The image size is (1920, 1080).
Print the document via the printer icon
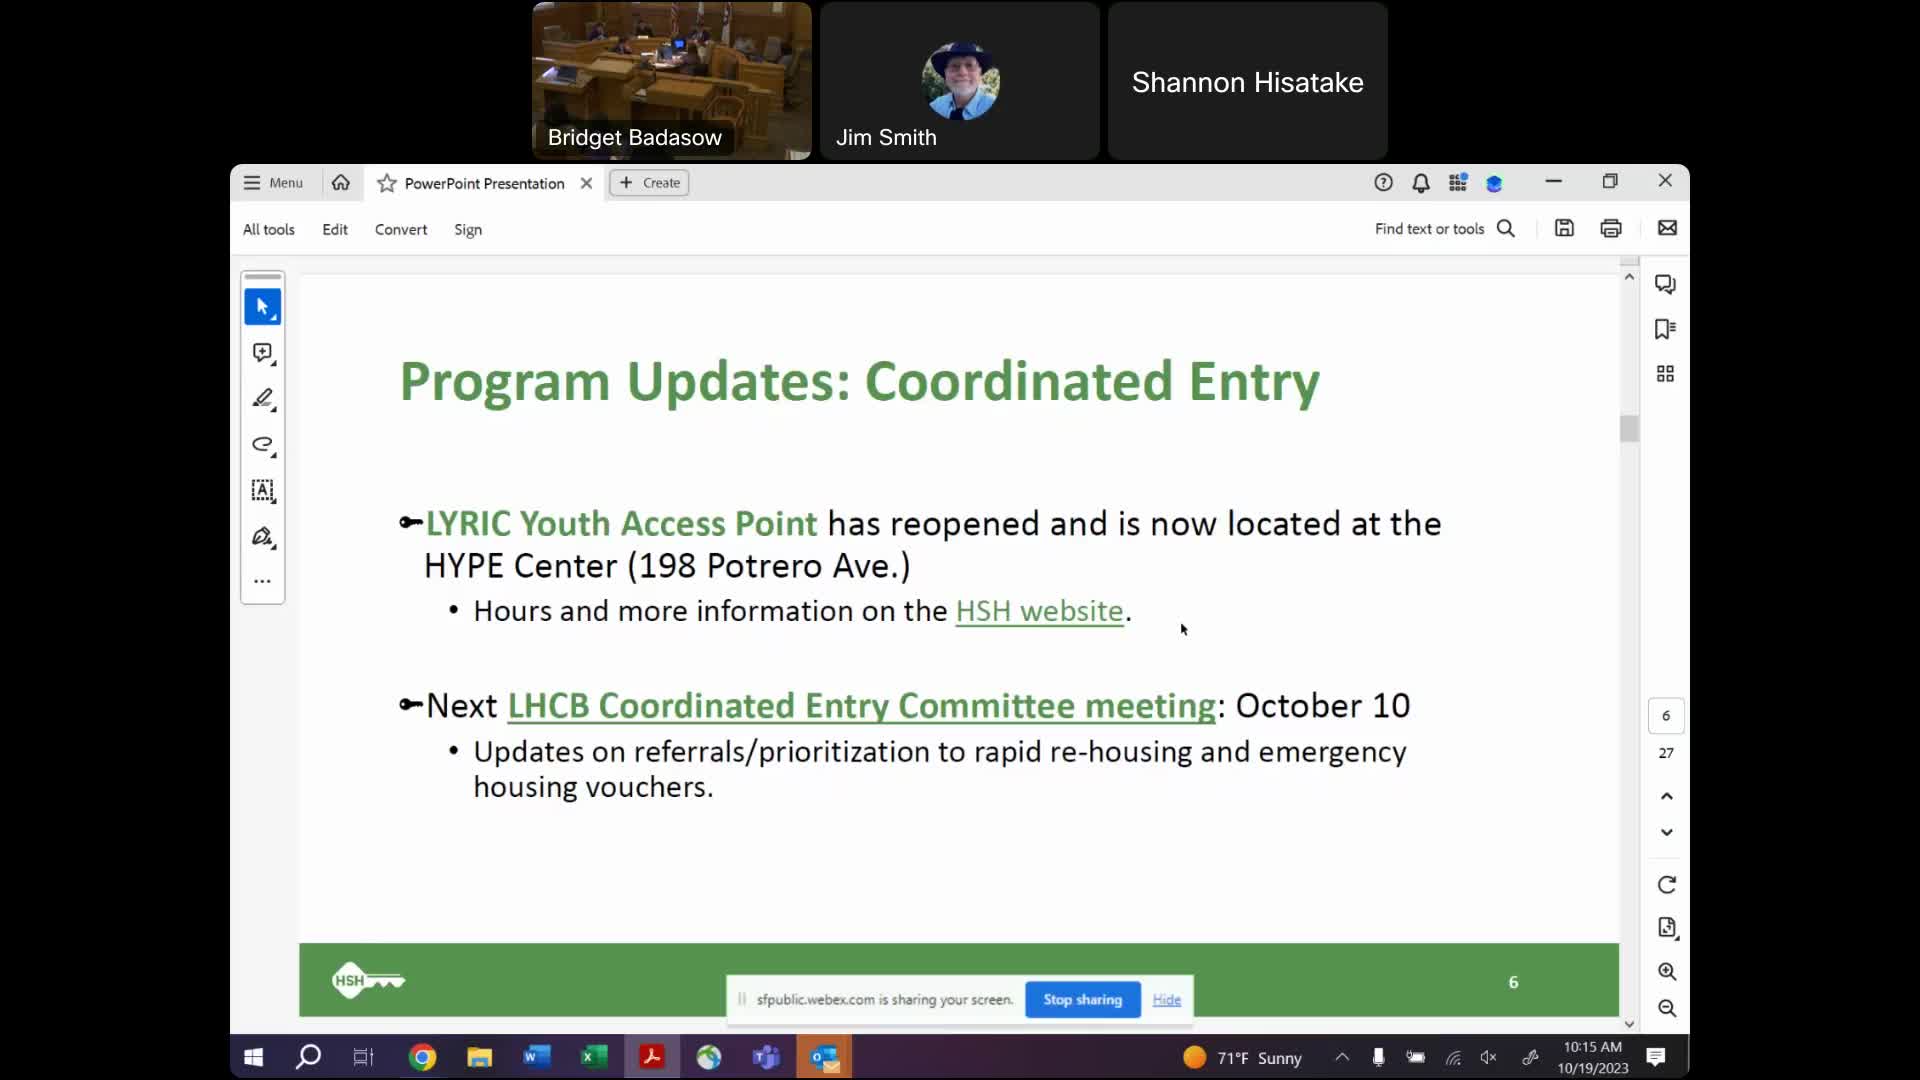[x=1611, y=228]
